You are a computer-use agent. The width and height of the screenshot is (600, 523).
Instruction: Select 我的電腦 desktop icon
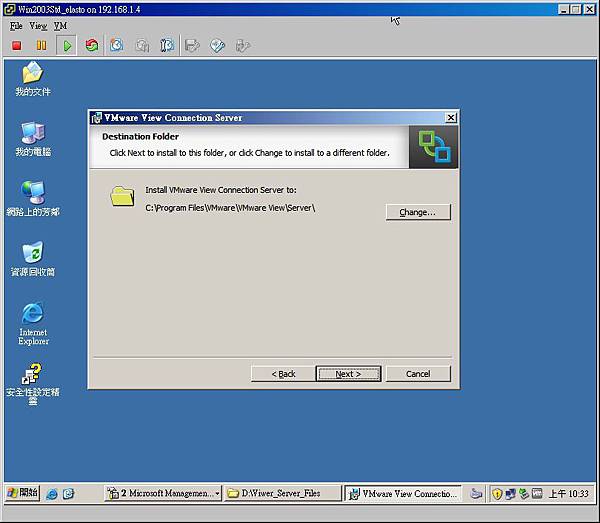click(x=33, y=139)
